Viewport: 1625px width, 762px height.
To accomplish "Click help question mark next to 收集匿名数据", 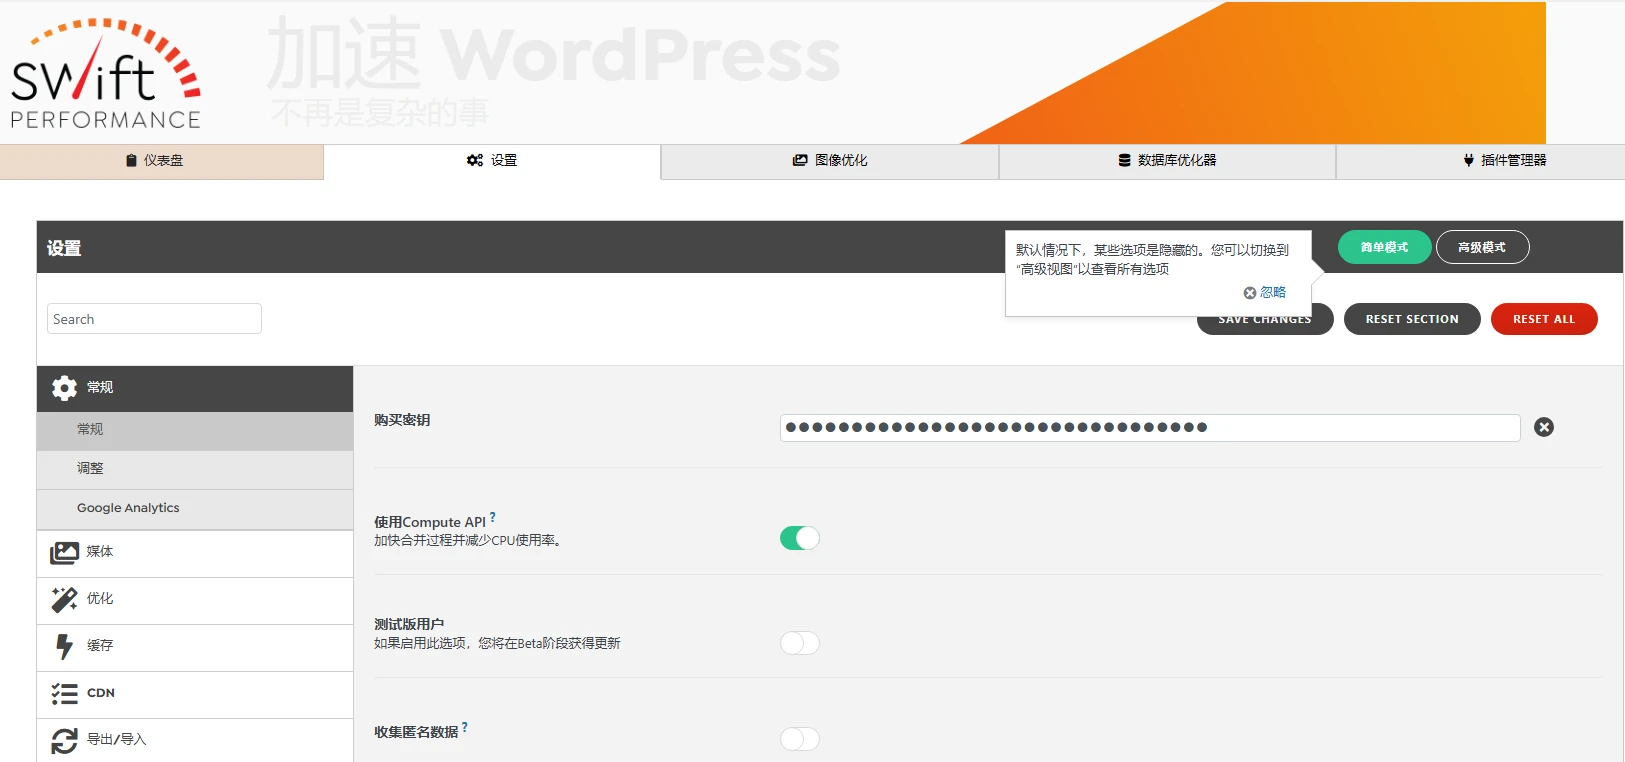I will [465, 727].
